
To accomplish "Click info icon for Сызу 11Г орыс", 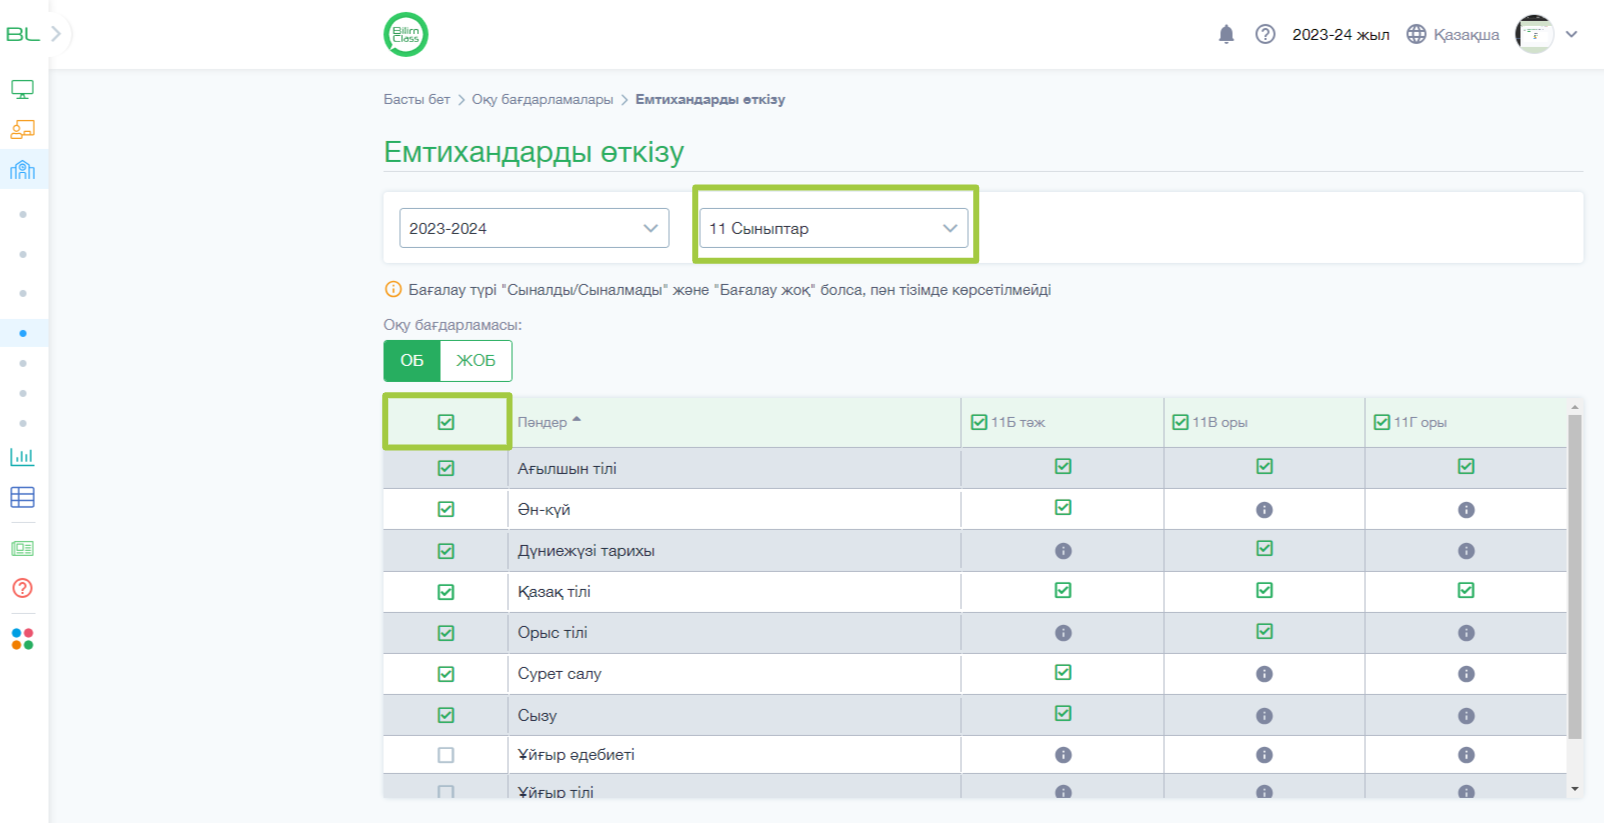I will pyautogui.click(x=1466, y=716).
